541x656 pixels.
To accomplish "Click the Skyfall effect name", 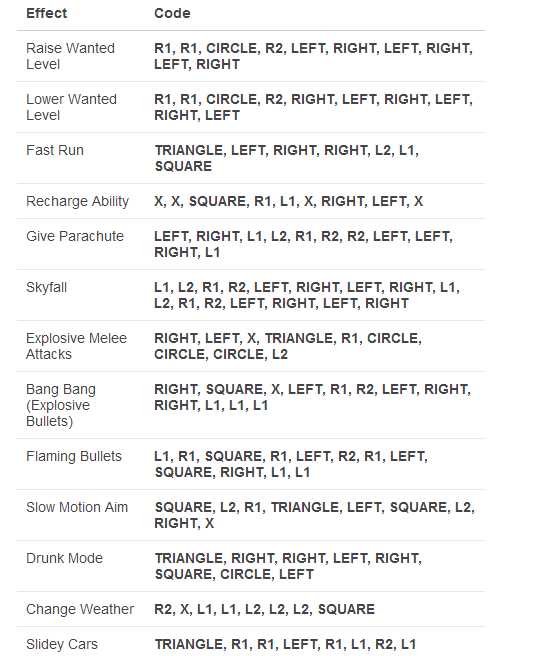I will point(46,287).
